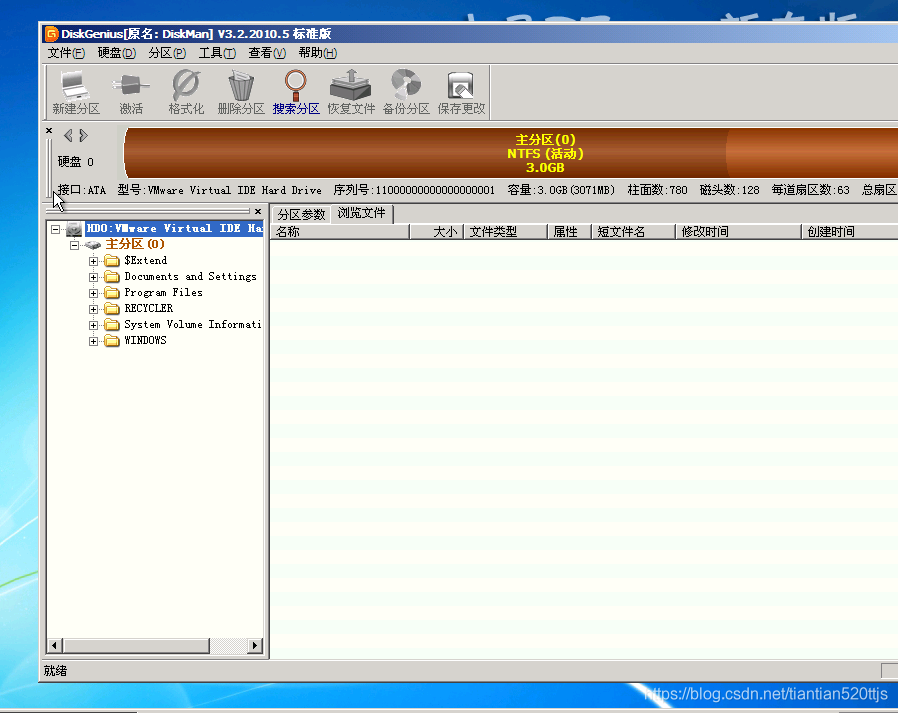Expand the RECYCLER folder node
The height and width of the screenshot is (713, 898).
(x=93, y=309)
